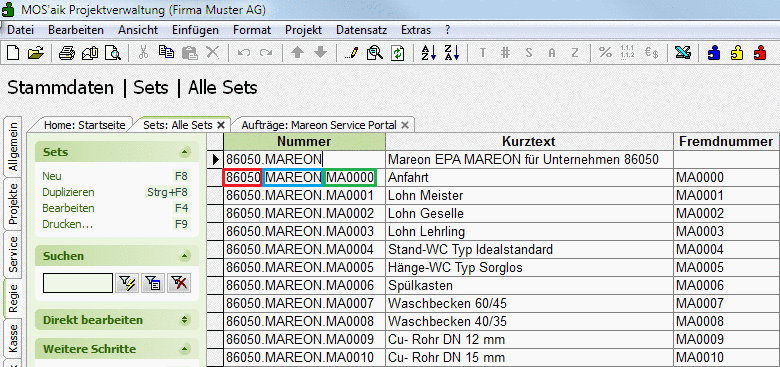Open the Einfügen menu
Screen dimensions: 780x367
(195, 30)
